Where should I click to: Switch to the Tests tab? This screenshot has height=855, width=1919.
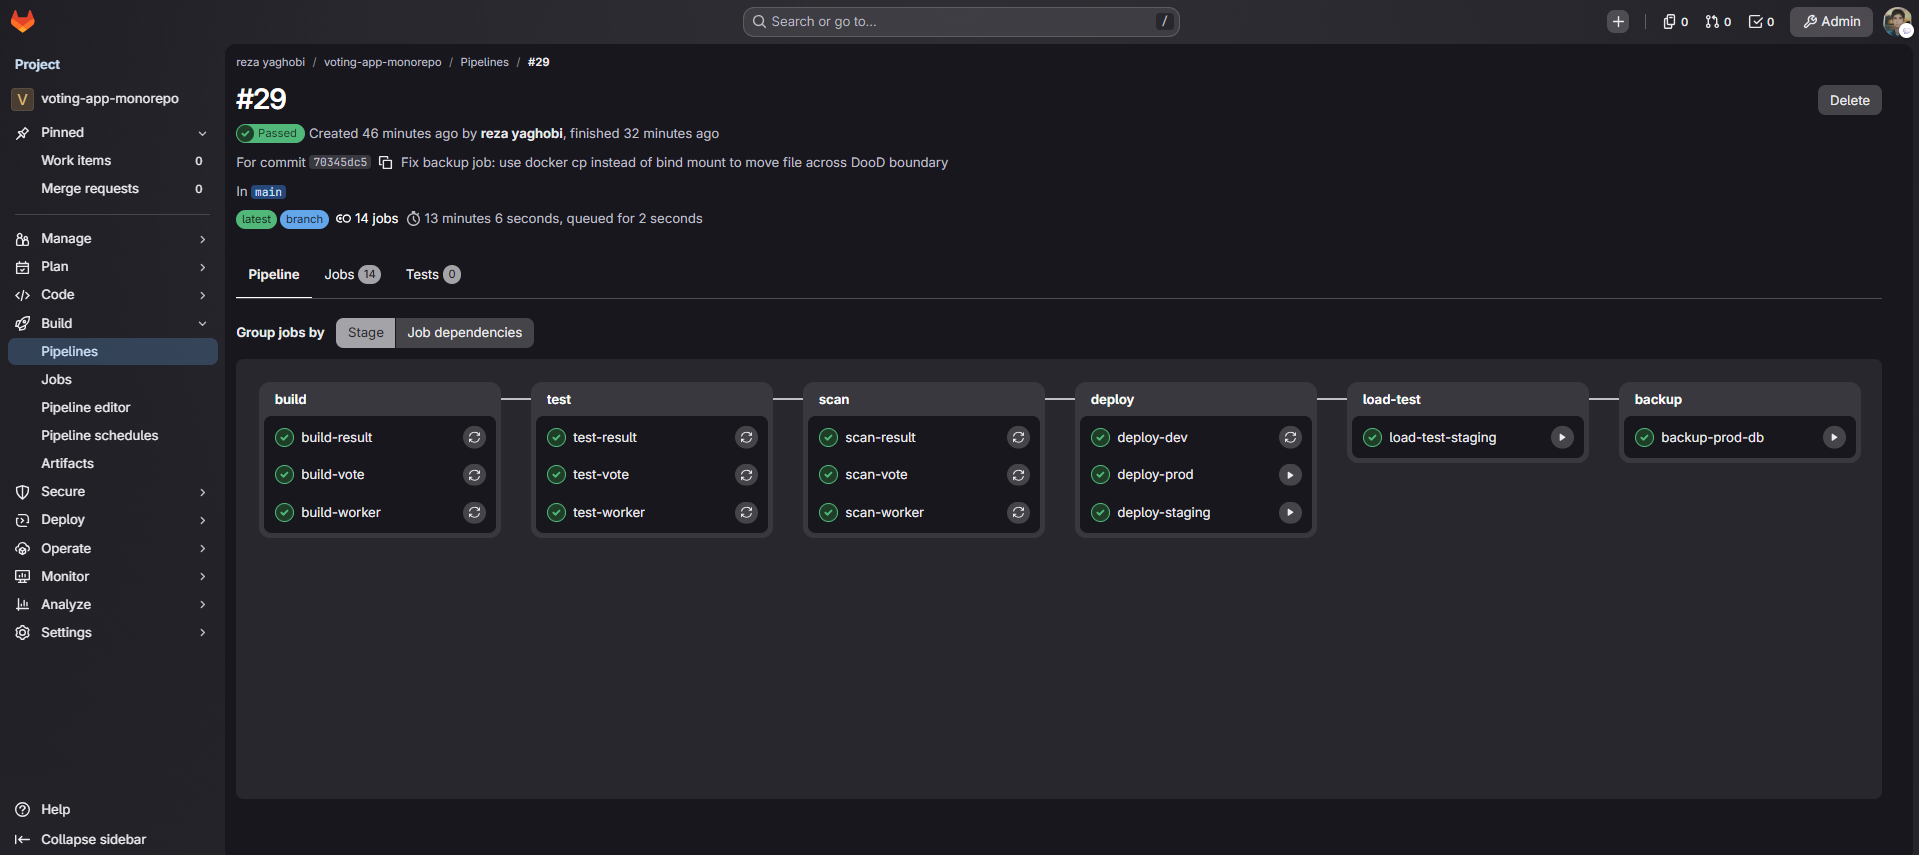433,274
